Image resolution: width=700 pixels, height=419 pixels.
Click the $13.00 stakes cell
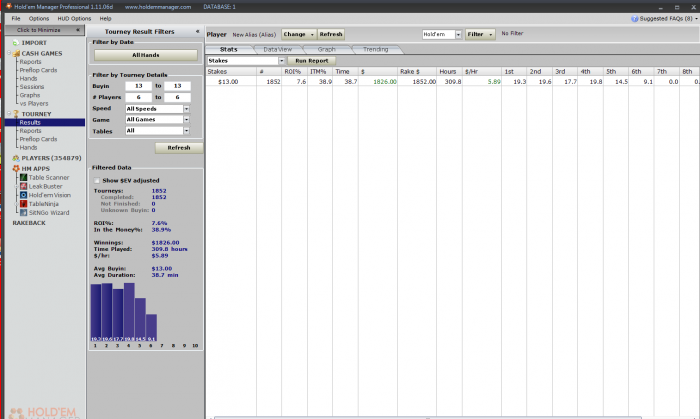pos(231,82)
